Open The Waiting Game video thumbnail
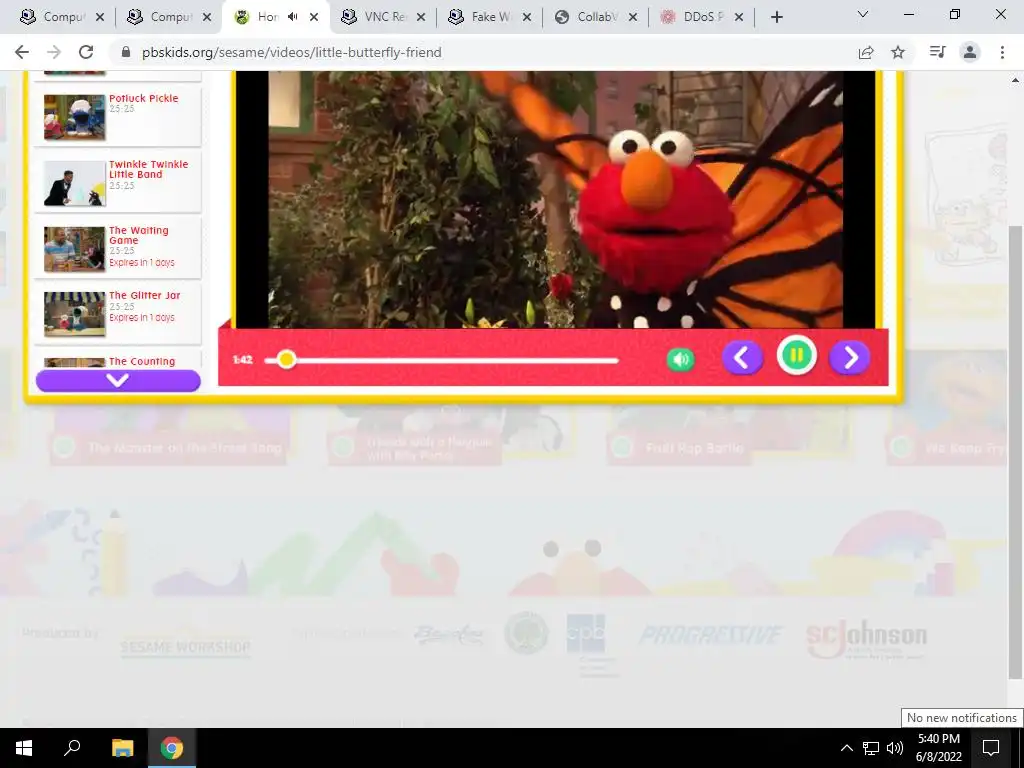 click(74, 249)
